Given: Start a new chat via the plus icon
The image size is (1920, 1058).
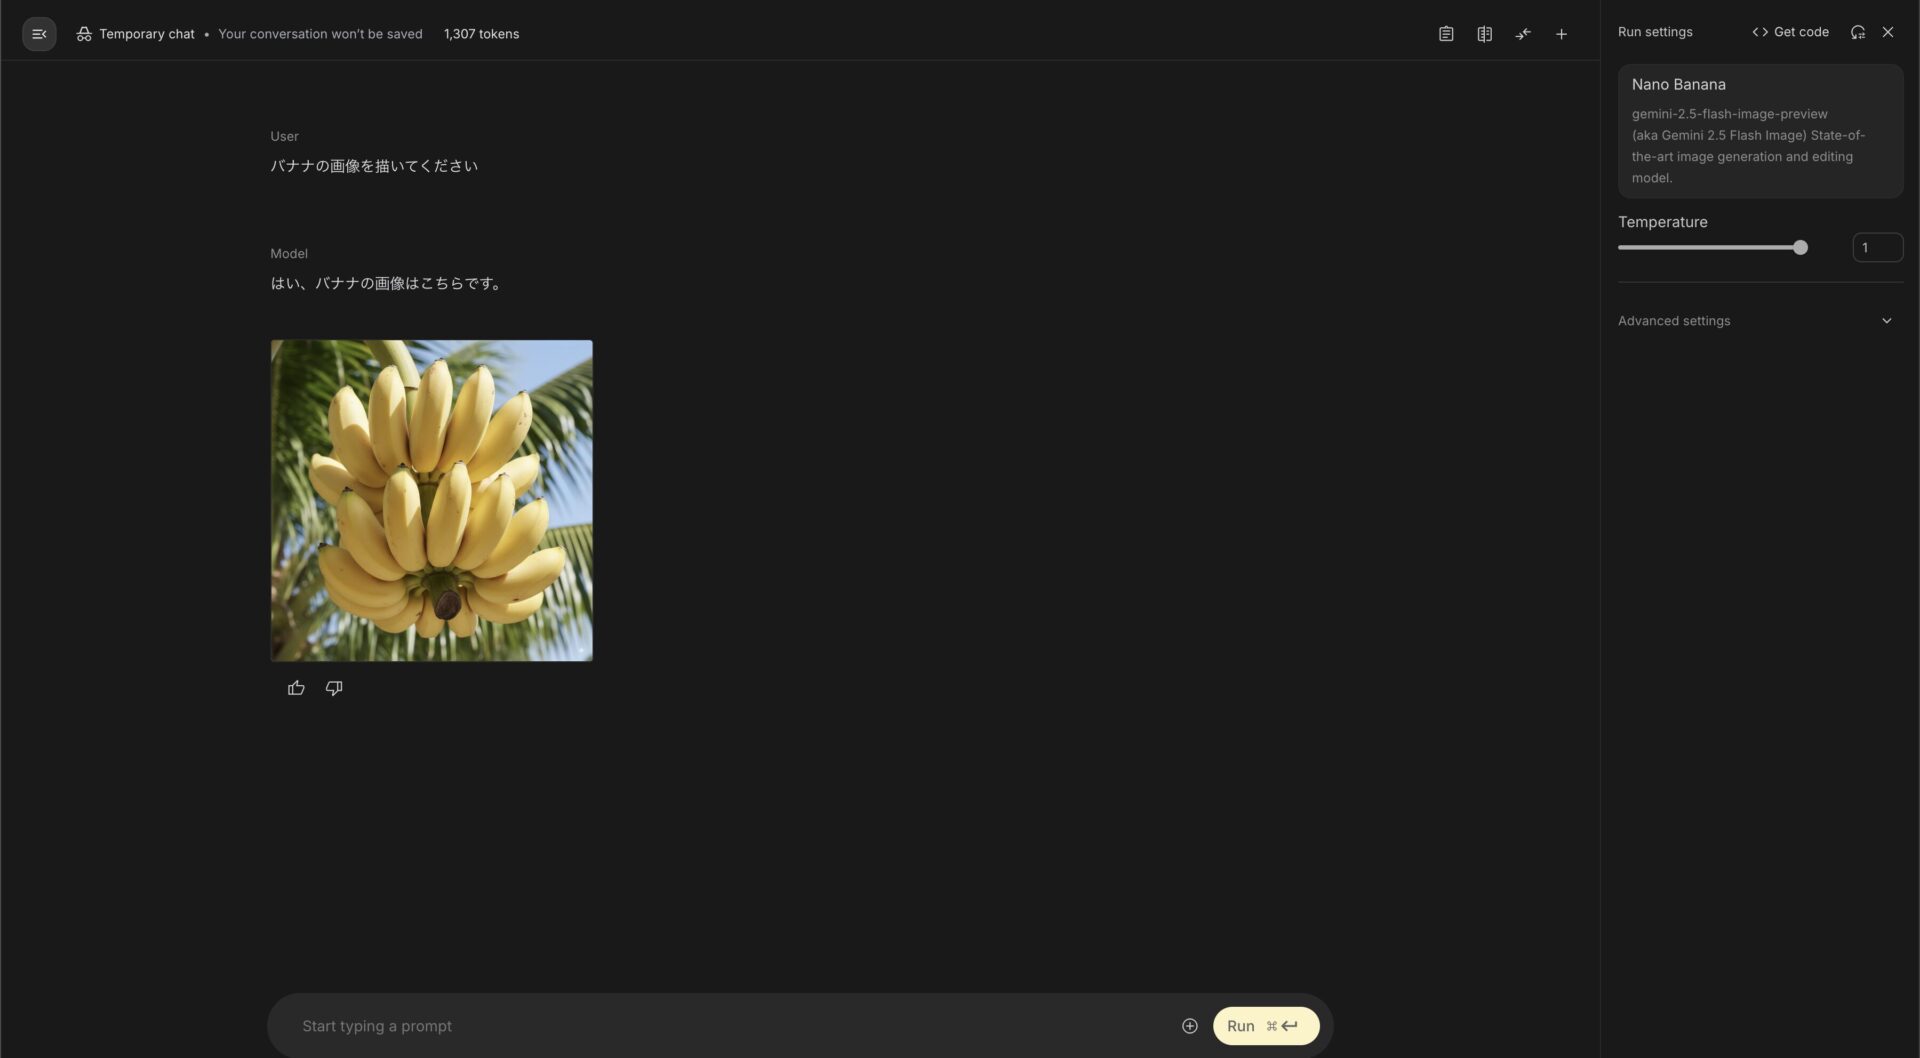Looking at the screenshot, I should [1561, 33].
